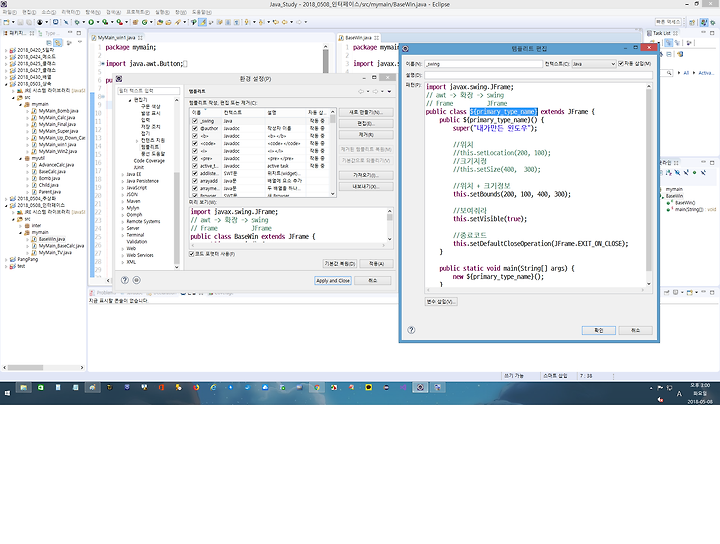Screen dimensions: 720x544
Task: Click the KakaoTalk yellow icon on the taskbar
Action: [369, 388]
